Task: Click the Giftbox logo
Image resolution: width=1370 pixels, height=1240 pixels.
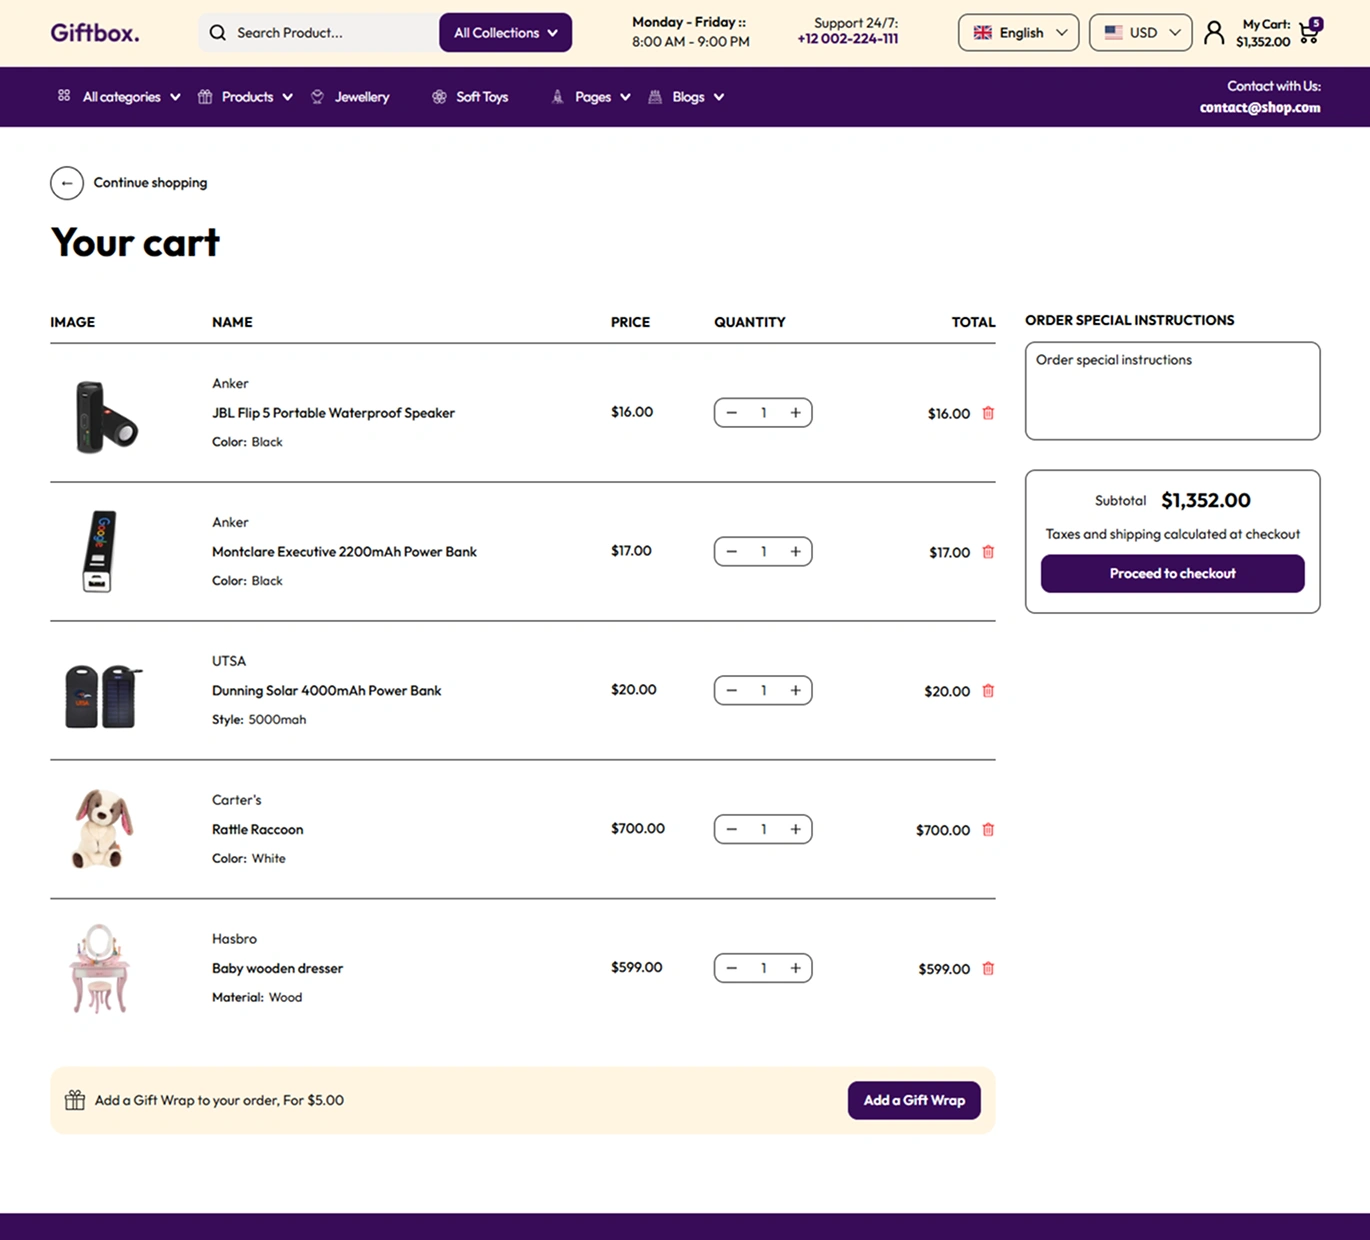Action: coord(95,33)
